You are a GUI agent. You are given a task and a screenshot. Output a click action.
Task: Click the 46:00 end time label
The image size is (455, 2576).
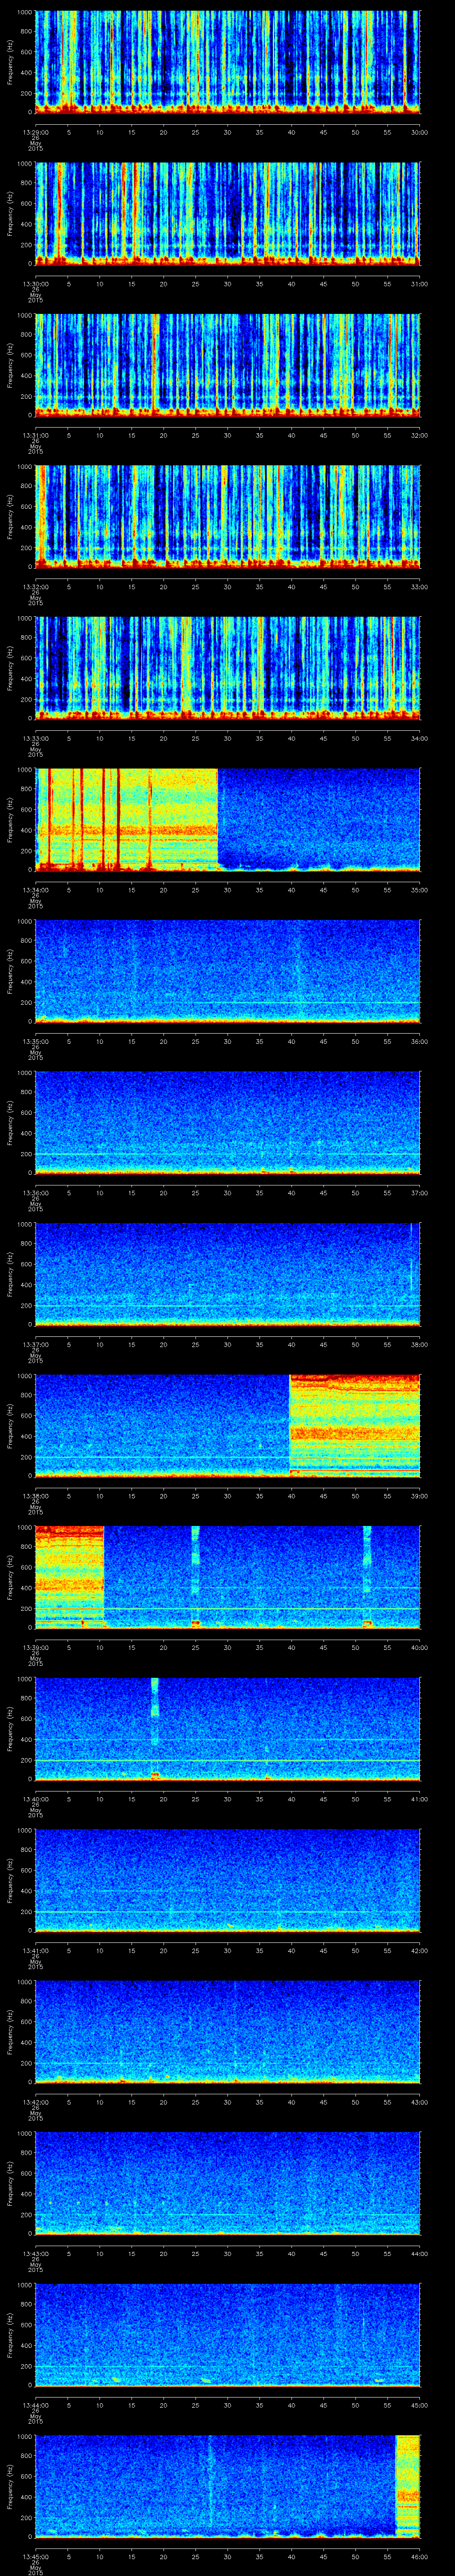[x=419, y=2556]
